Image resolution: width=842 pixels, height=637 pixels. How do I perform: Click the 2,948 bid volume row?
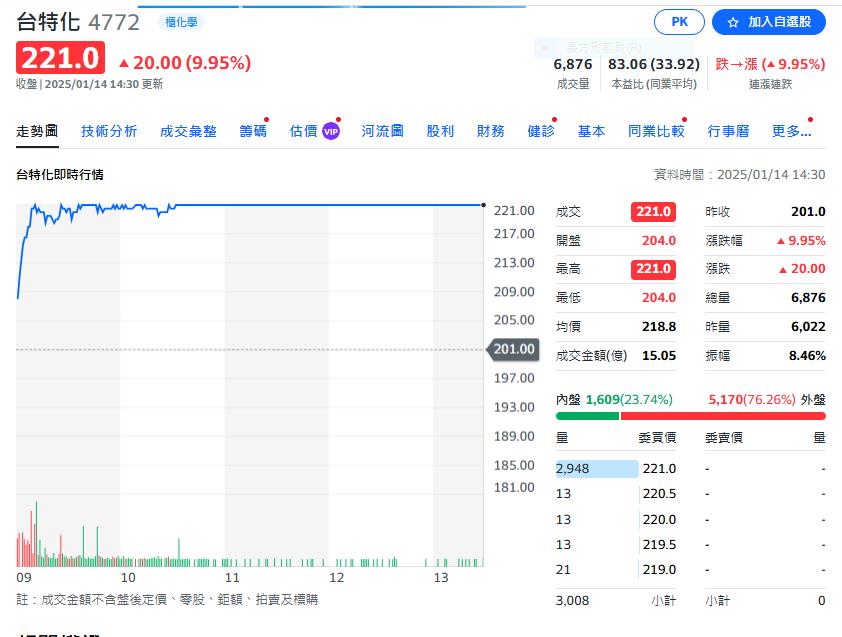[x=616, y=468]
